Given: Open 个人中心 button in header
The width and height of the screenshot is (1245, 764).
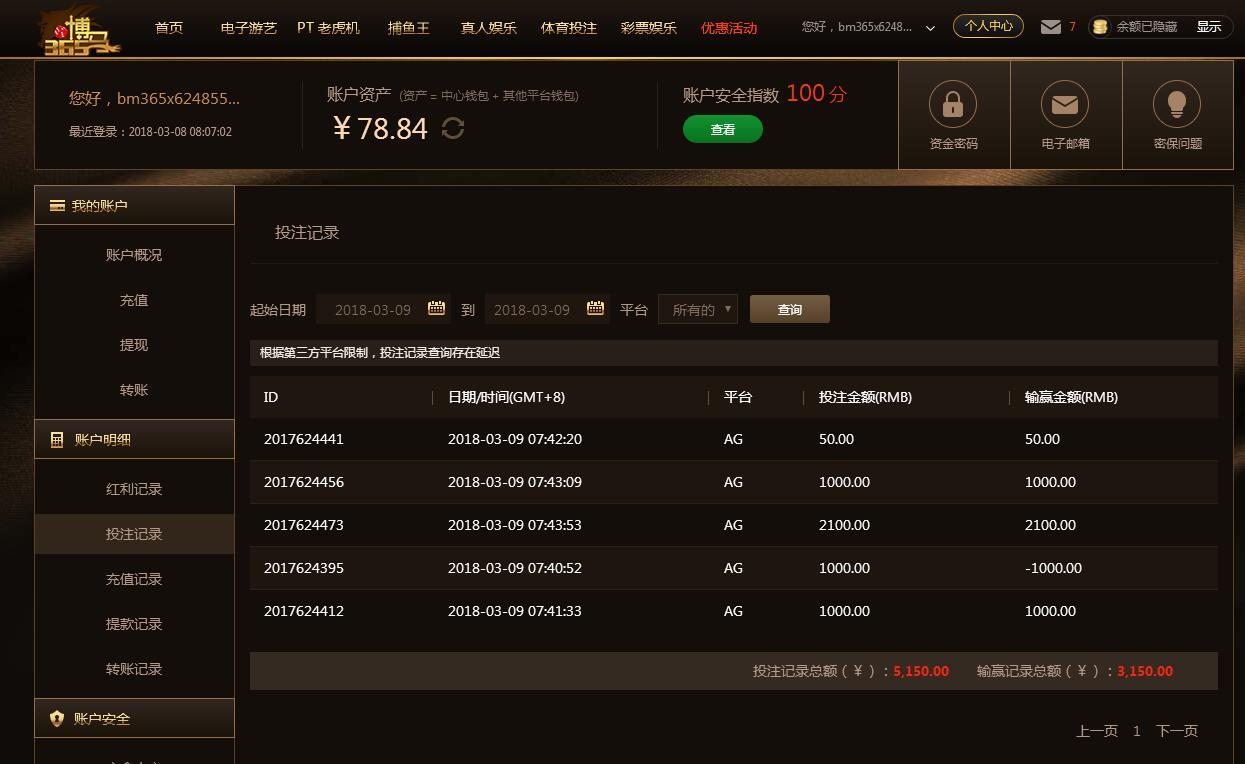Looking at the screenshot, I should 988,26.
